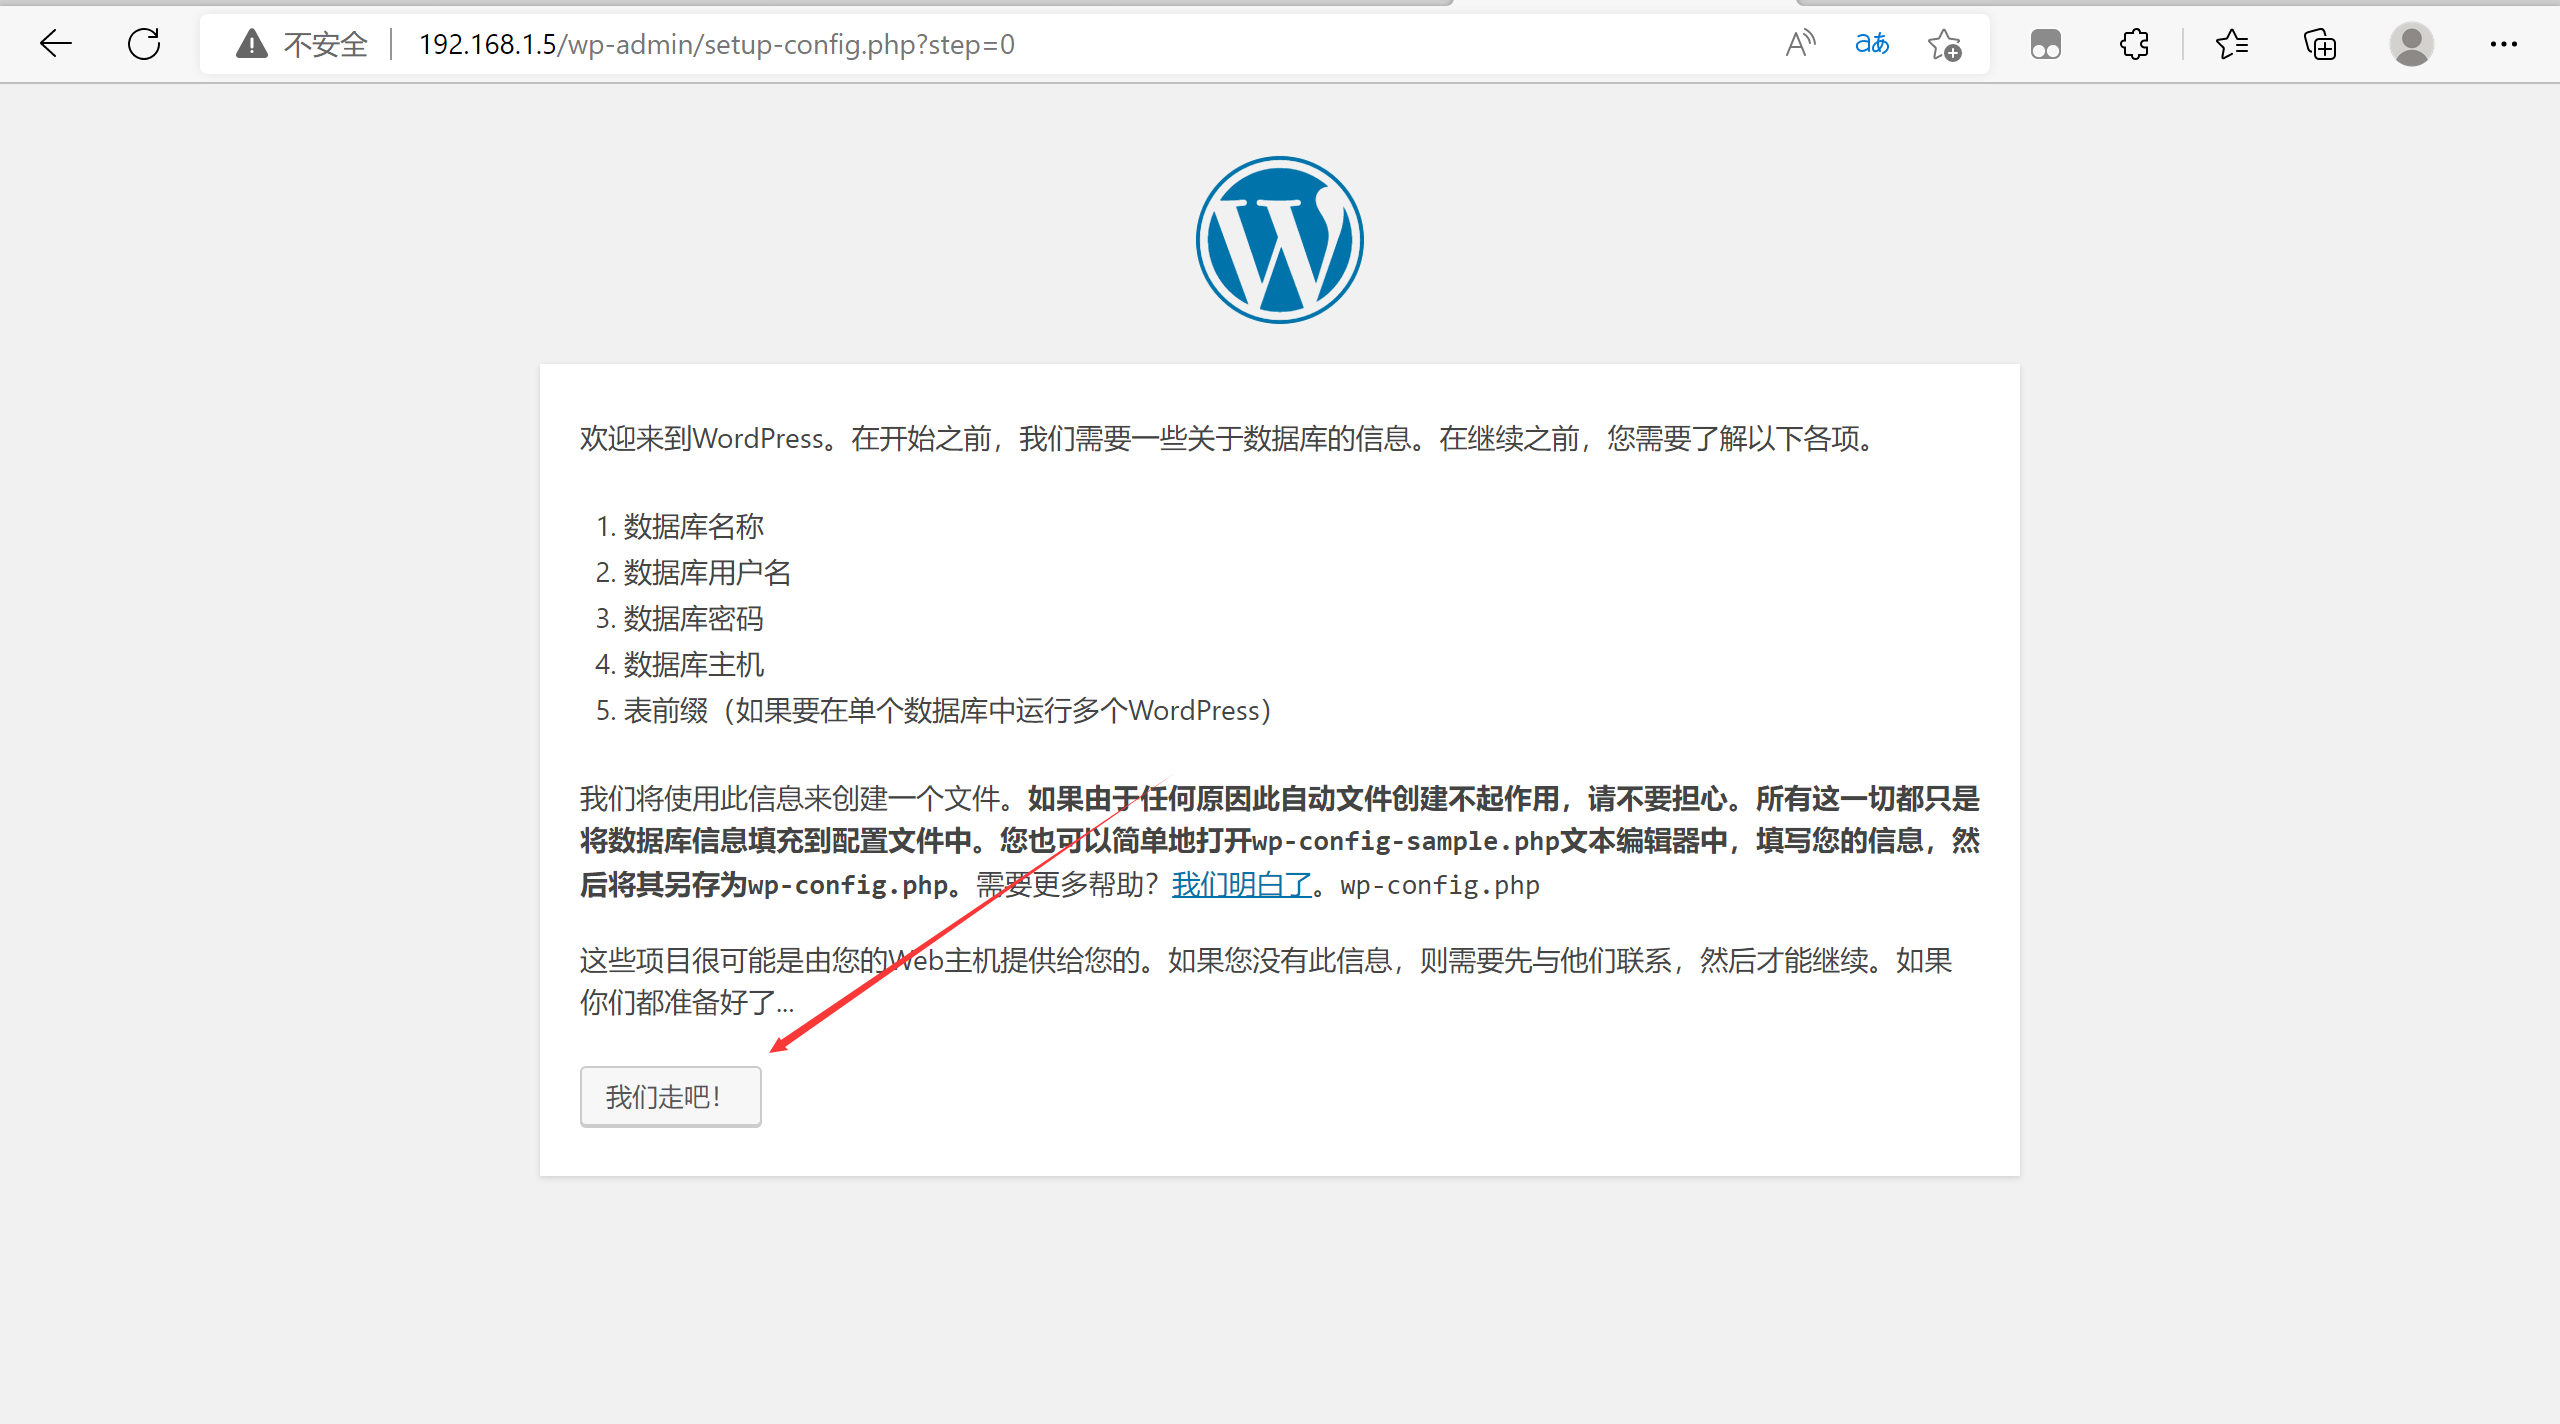Click list item 数据库用户名

point(707,572)
